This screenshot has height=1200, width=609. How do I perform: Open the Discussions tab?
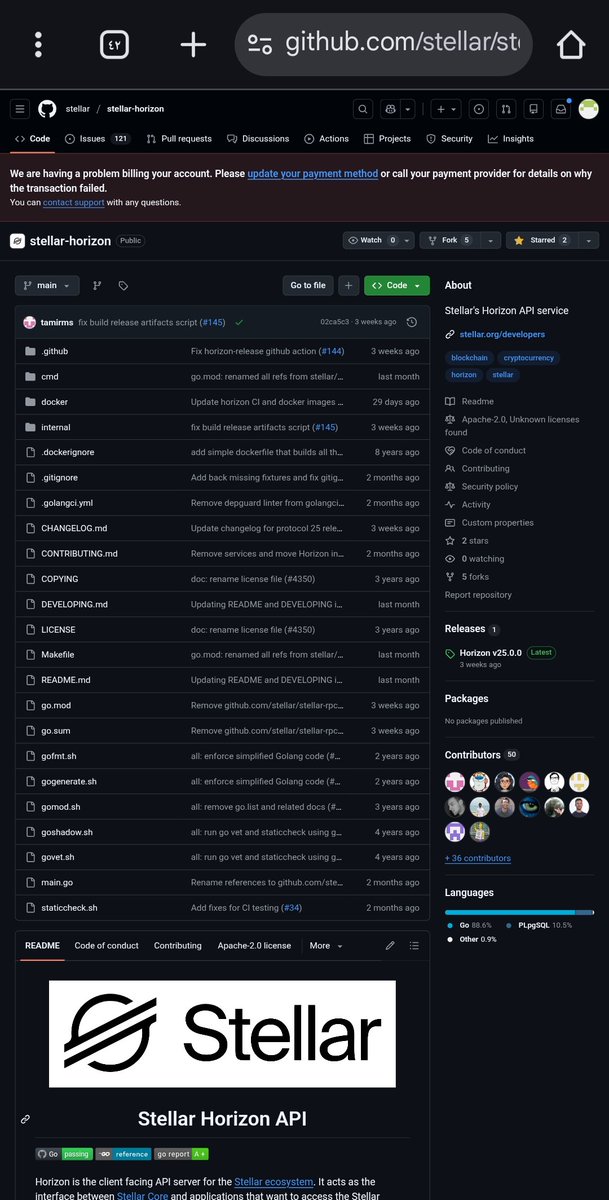tap(258, 139)
